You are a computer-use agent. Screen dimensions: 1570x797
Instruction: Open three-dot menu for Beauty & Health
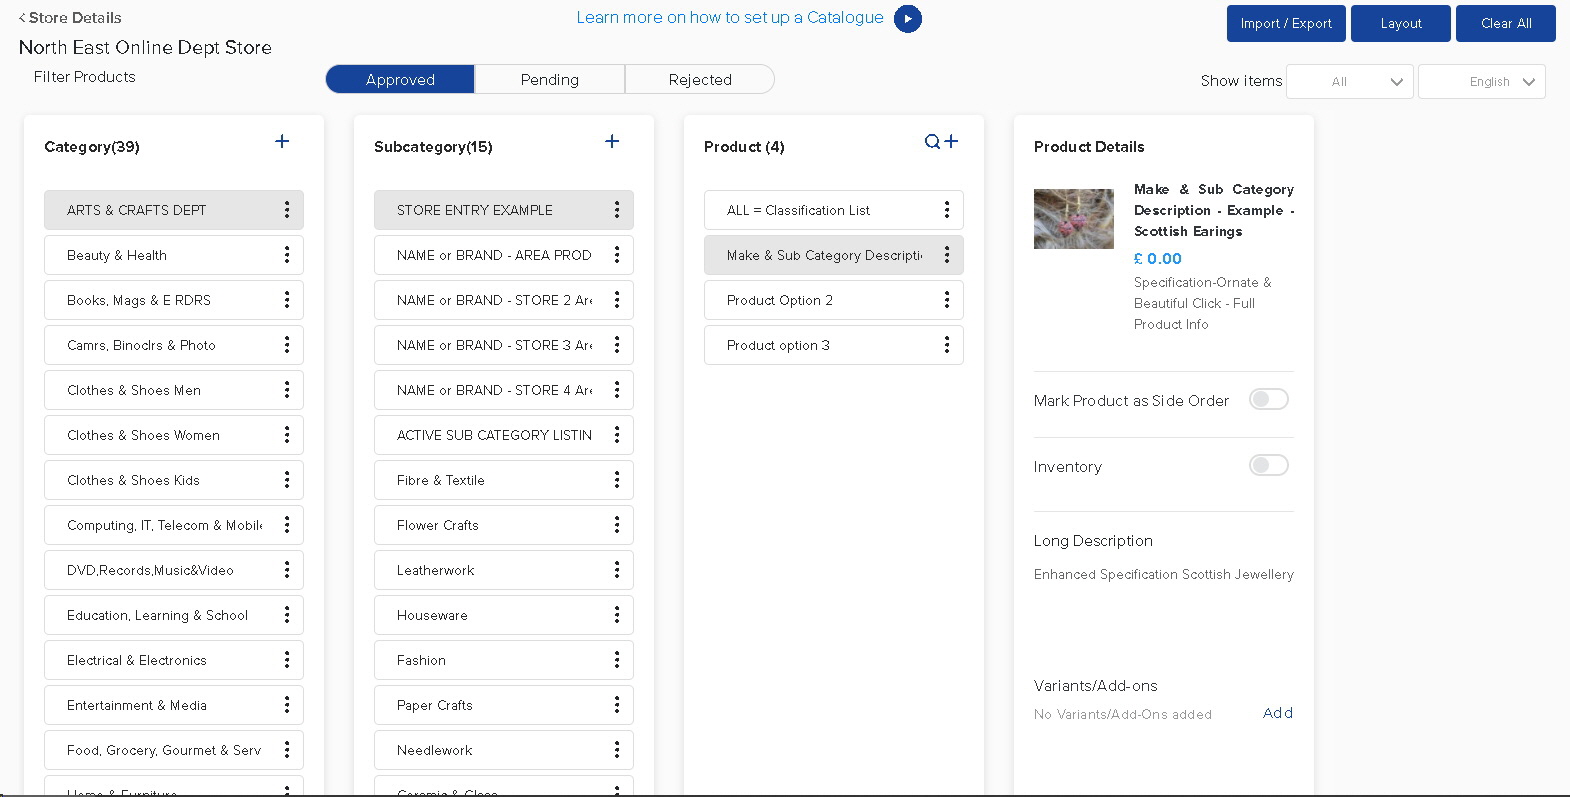[287, 255]
